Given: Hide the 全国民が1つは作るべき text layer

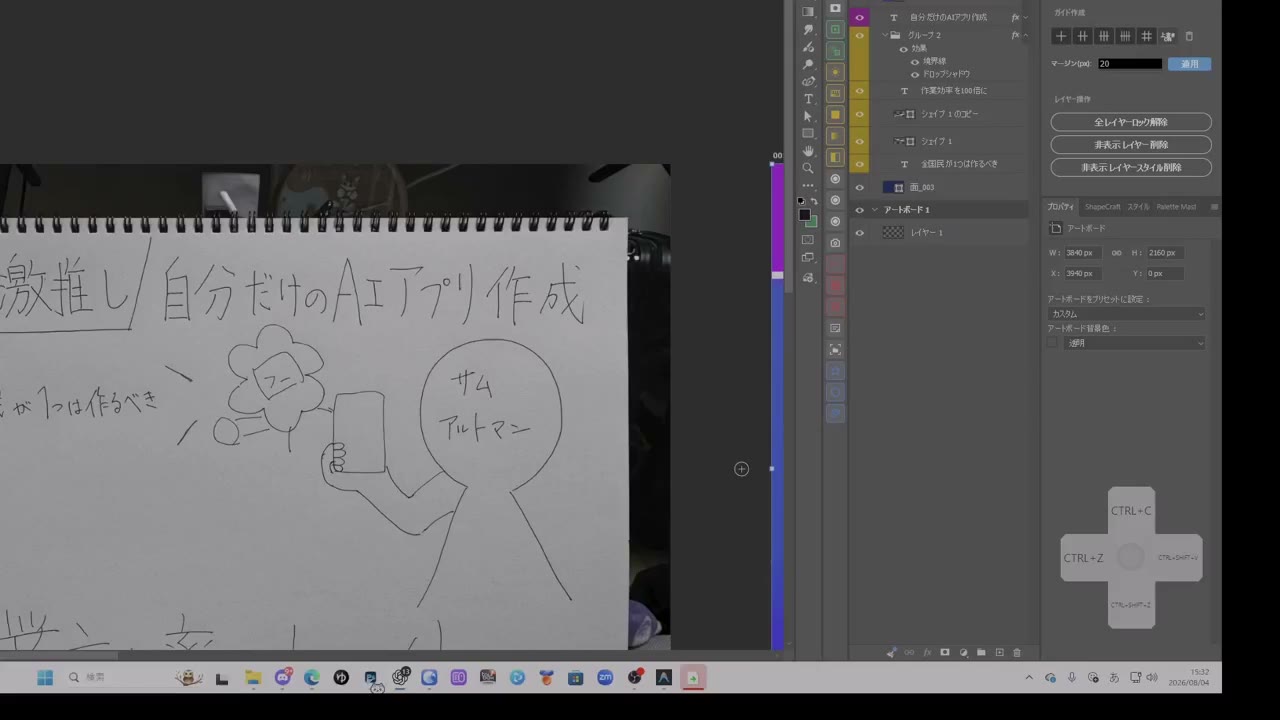Looking at the screenshot, I should point(859,164).
